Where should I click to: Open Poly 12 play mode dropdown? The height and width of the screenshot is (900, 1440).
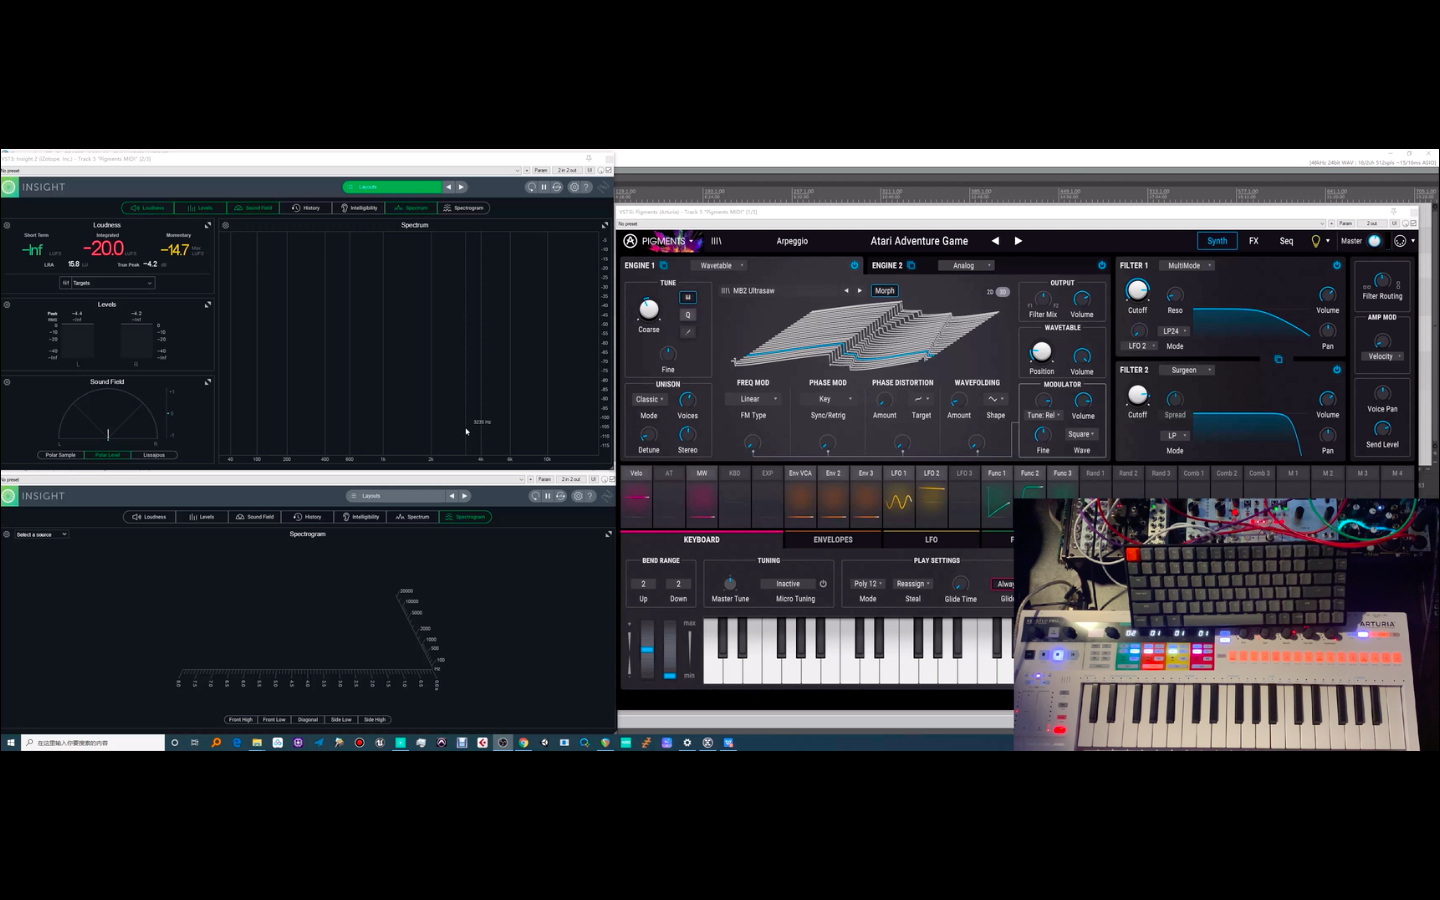pyautogui.click(x=868, y=584)
